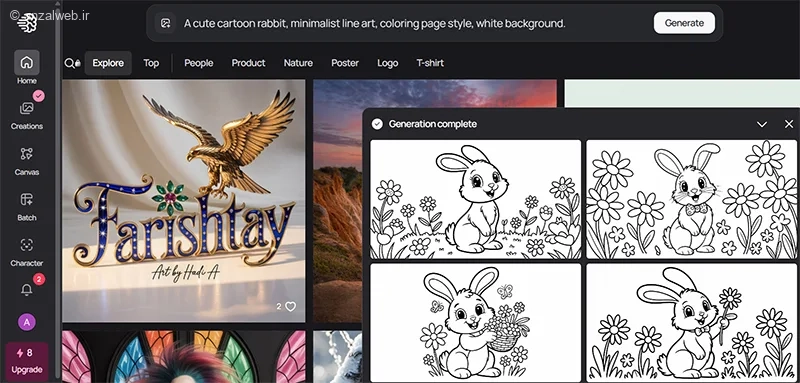The height and width of the screenshot is (383, 800).
Task: Click the Generate button
Action: click(x=684, y=23)
